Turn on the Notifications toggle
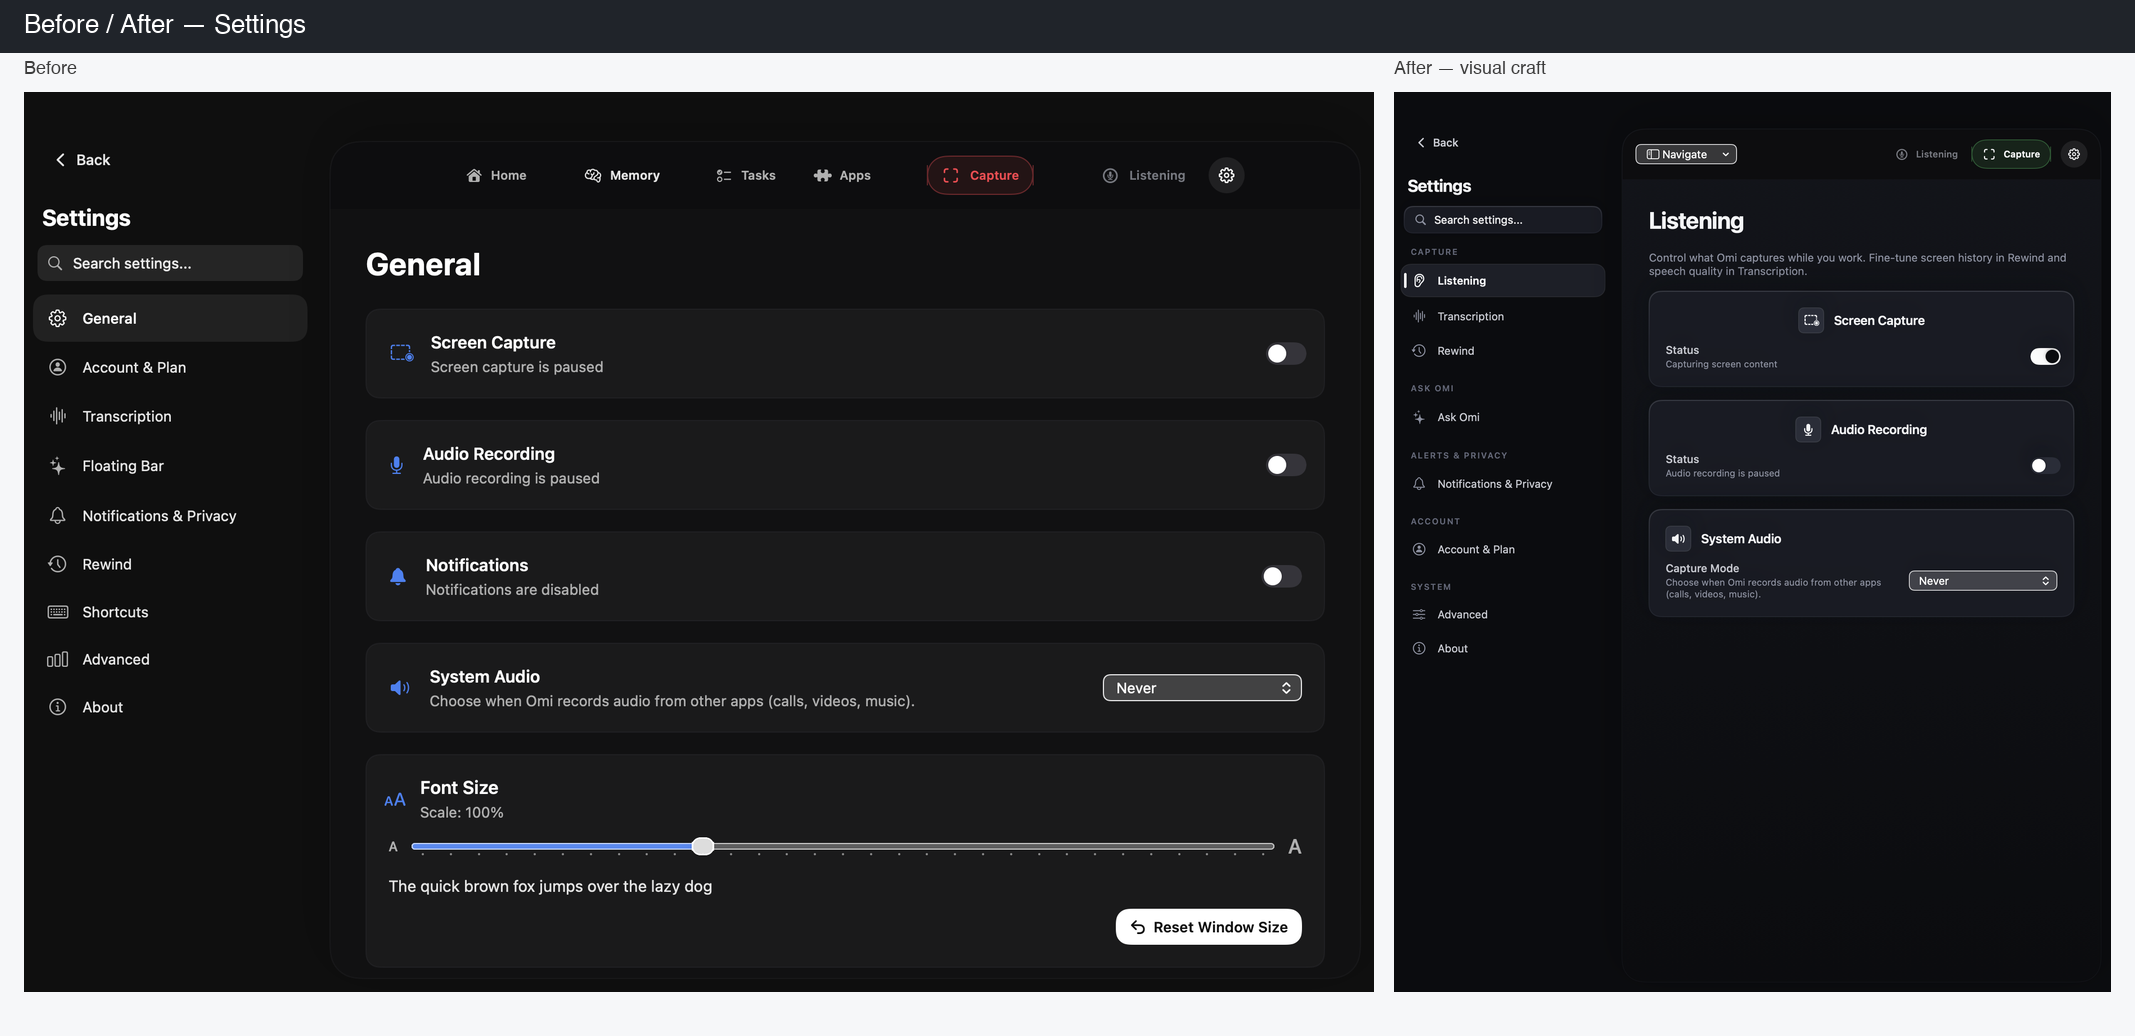Screen dimensions: 2135x1036 [1281, 576]
